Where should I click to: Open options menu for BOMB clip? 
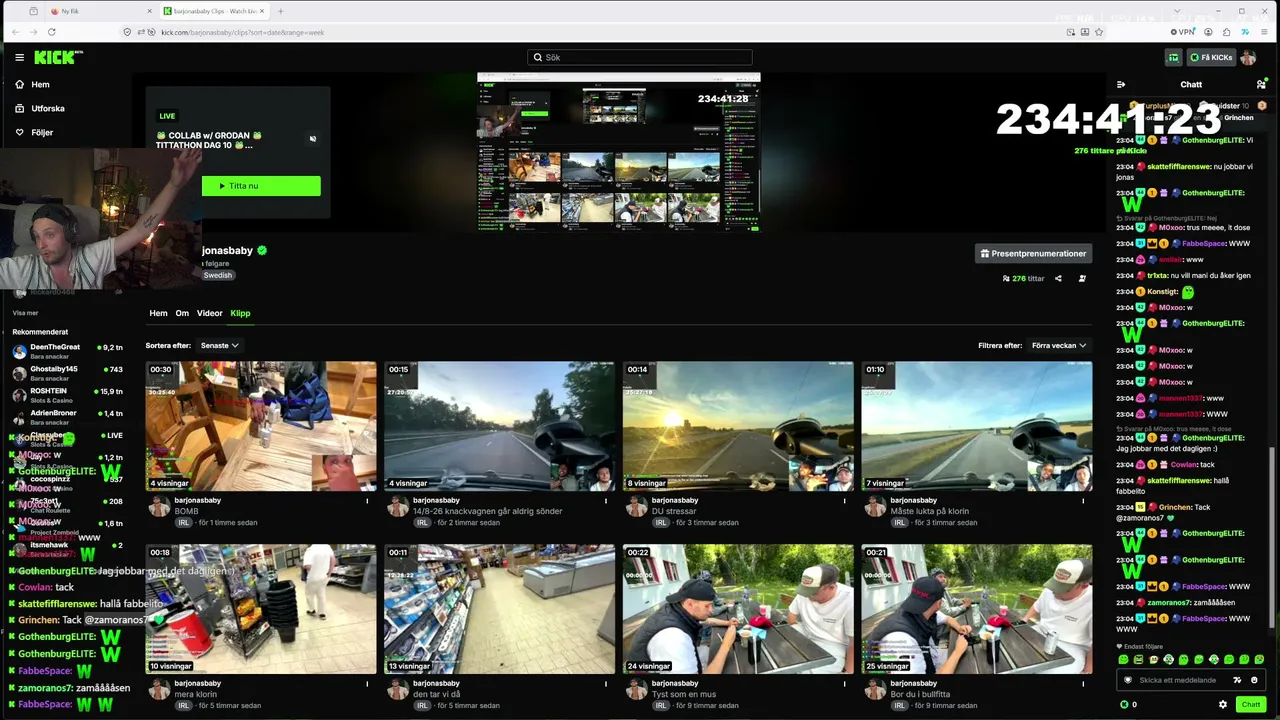click(367, 501)
